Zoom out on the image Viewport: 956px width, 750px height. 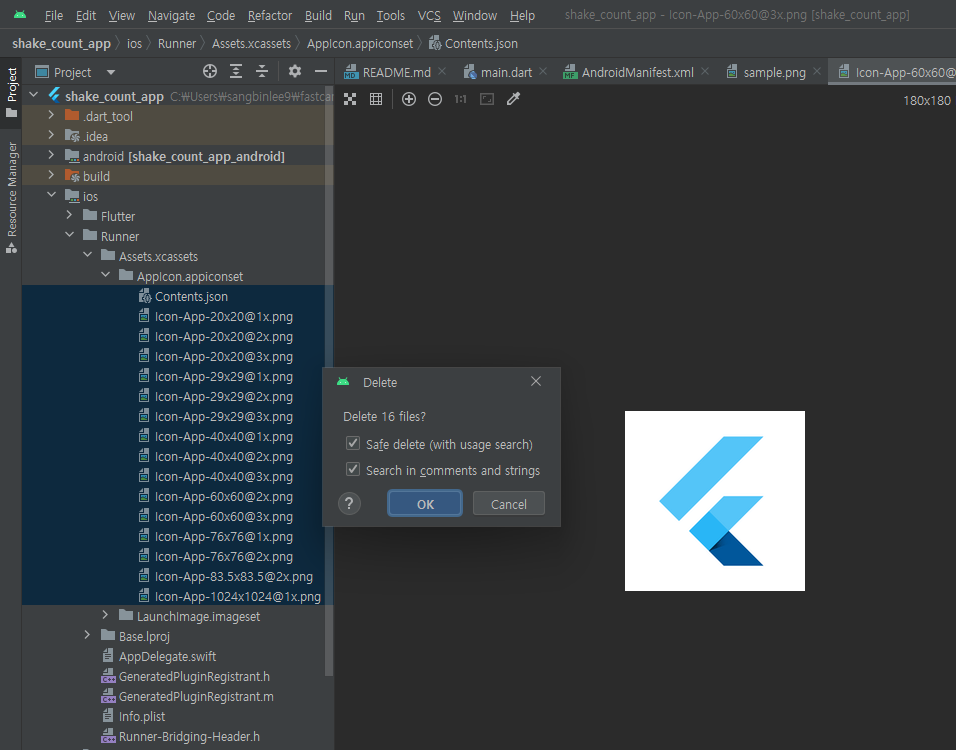click(x=435, y=99)
